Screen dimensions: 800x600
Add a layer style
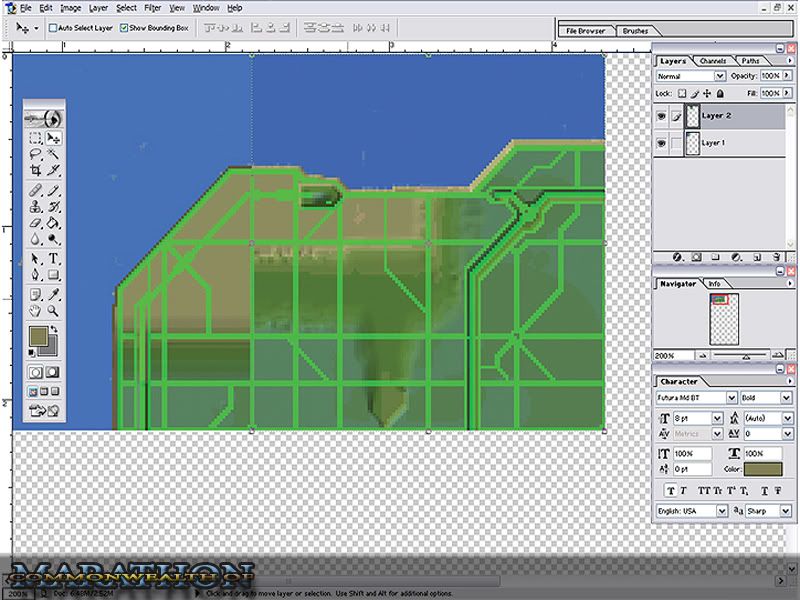[677, 257]
